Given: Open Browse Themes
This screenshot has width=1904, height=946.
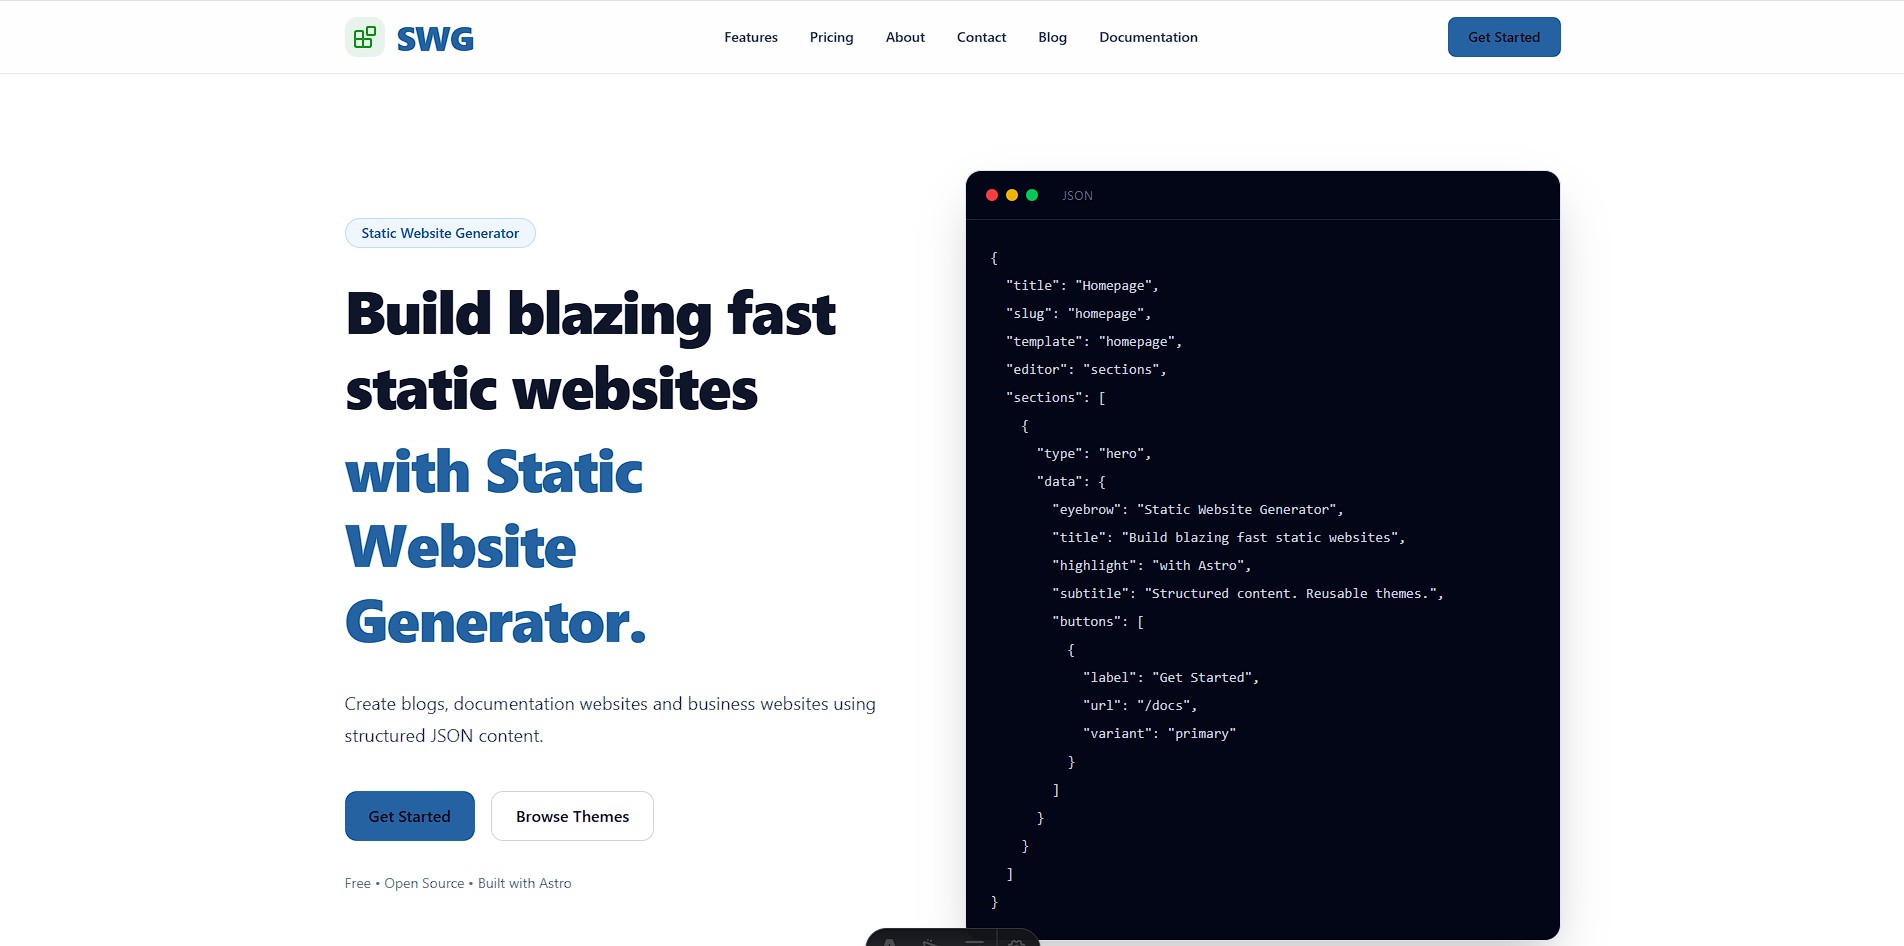Looking at the screenshot, I should [x=572, y=816].
